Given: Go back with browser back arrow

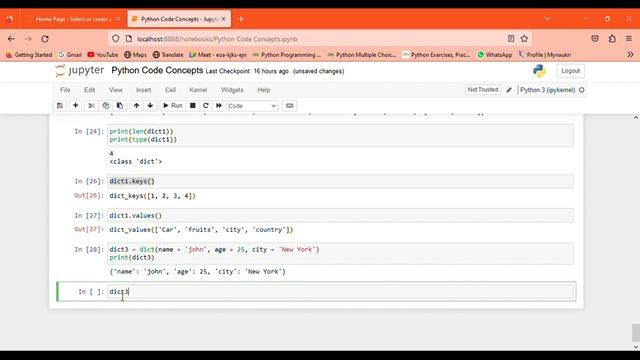Looking at the screenshot, I should coord(11,39).
